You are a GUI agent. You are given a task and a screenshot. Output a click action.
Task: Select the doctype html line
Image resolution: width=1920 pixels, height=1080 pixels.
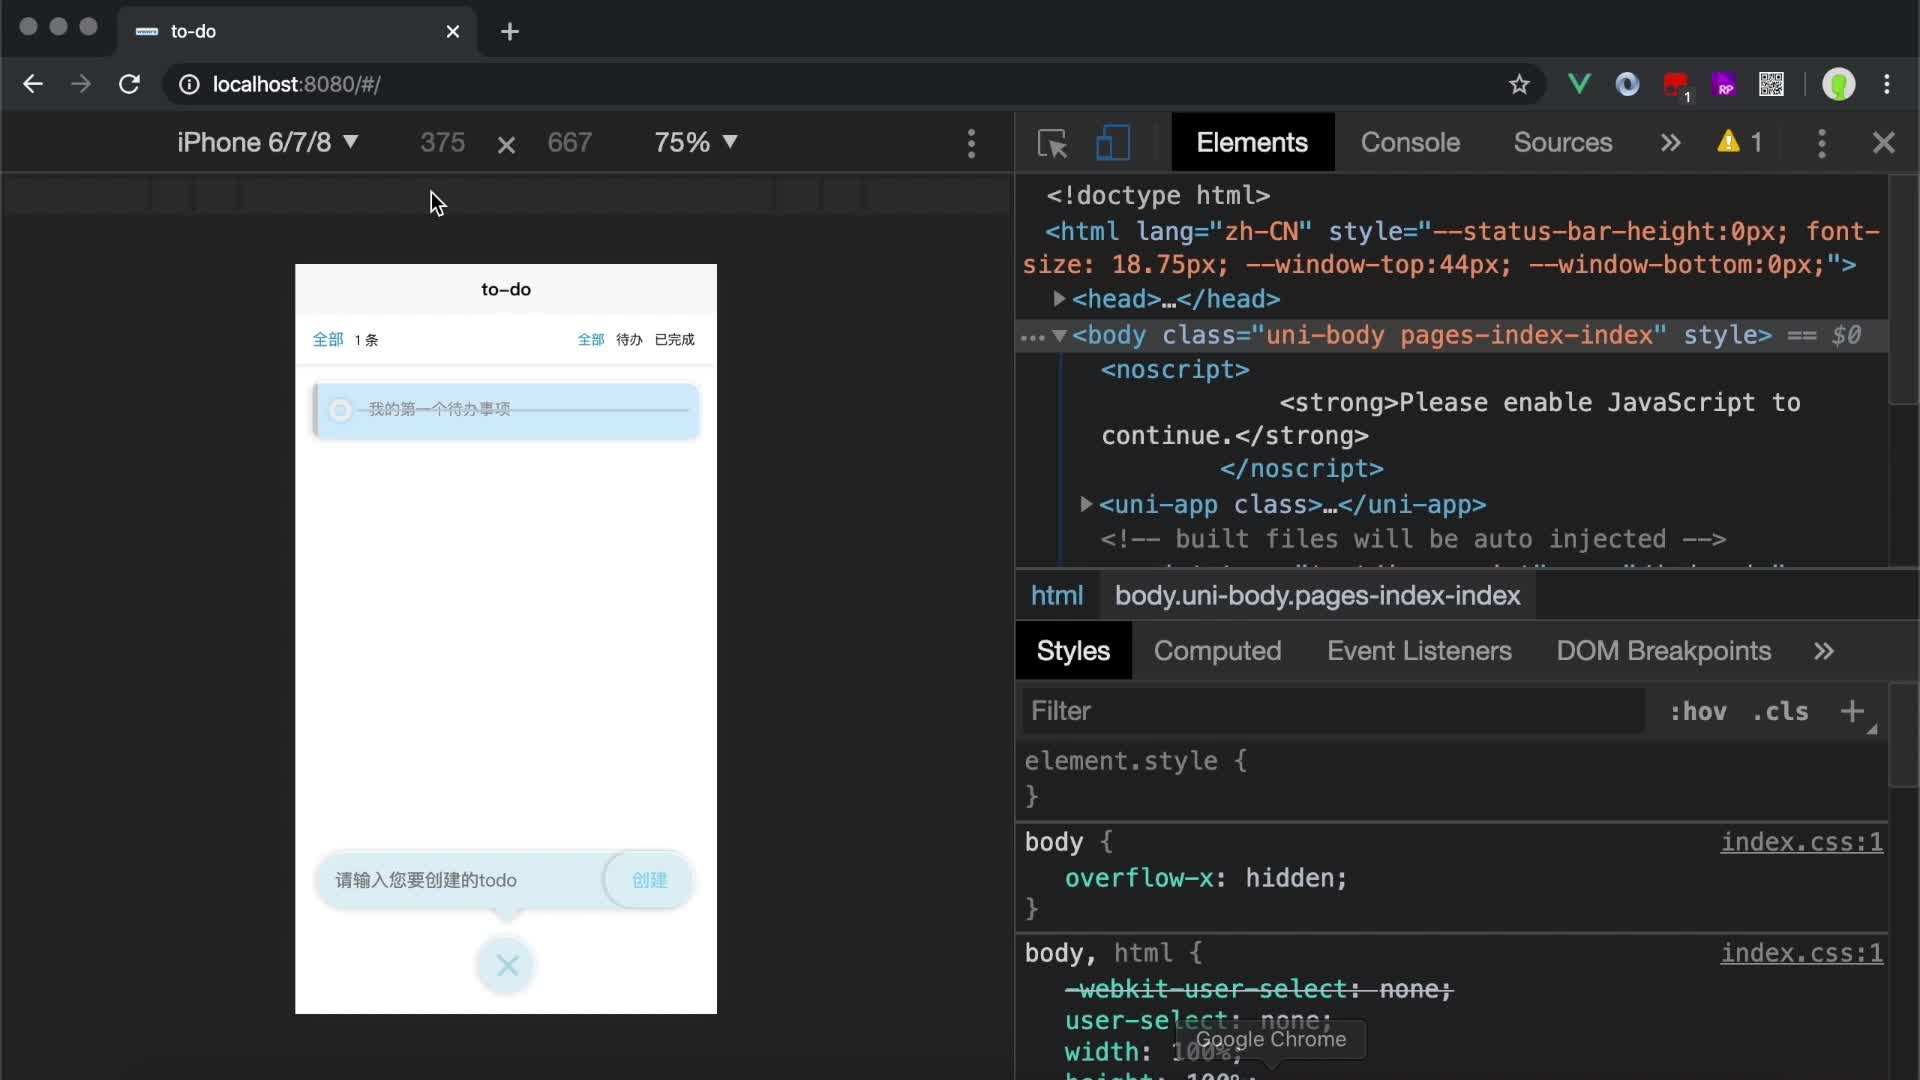(1158, 195)
